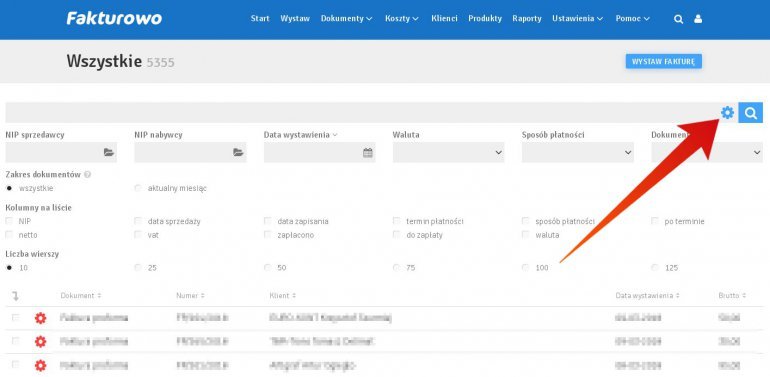The height and width of the screenshot is (377, 770).
Task: Sort the table by Brutto column
Action: [732, 296]
